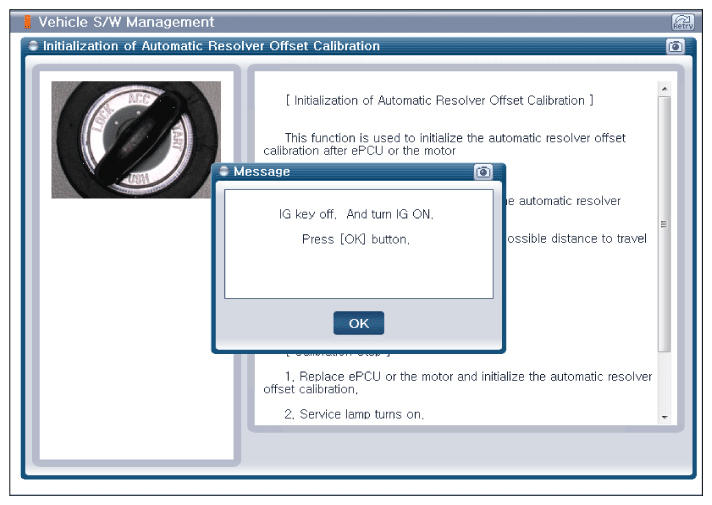Click the 'Press [OK] button.' message line
This screenshot has width=712, height=505.
[356, 239]
